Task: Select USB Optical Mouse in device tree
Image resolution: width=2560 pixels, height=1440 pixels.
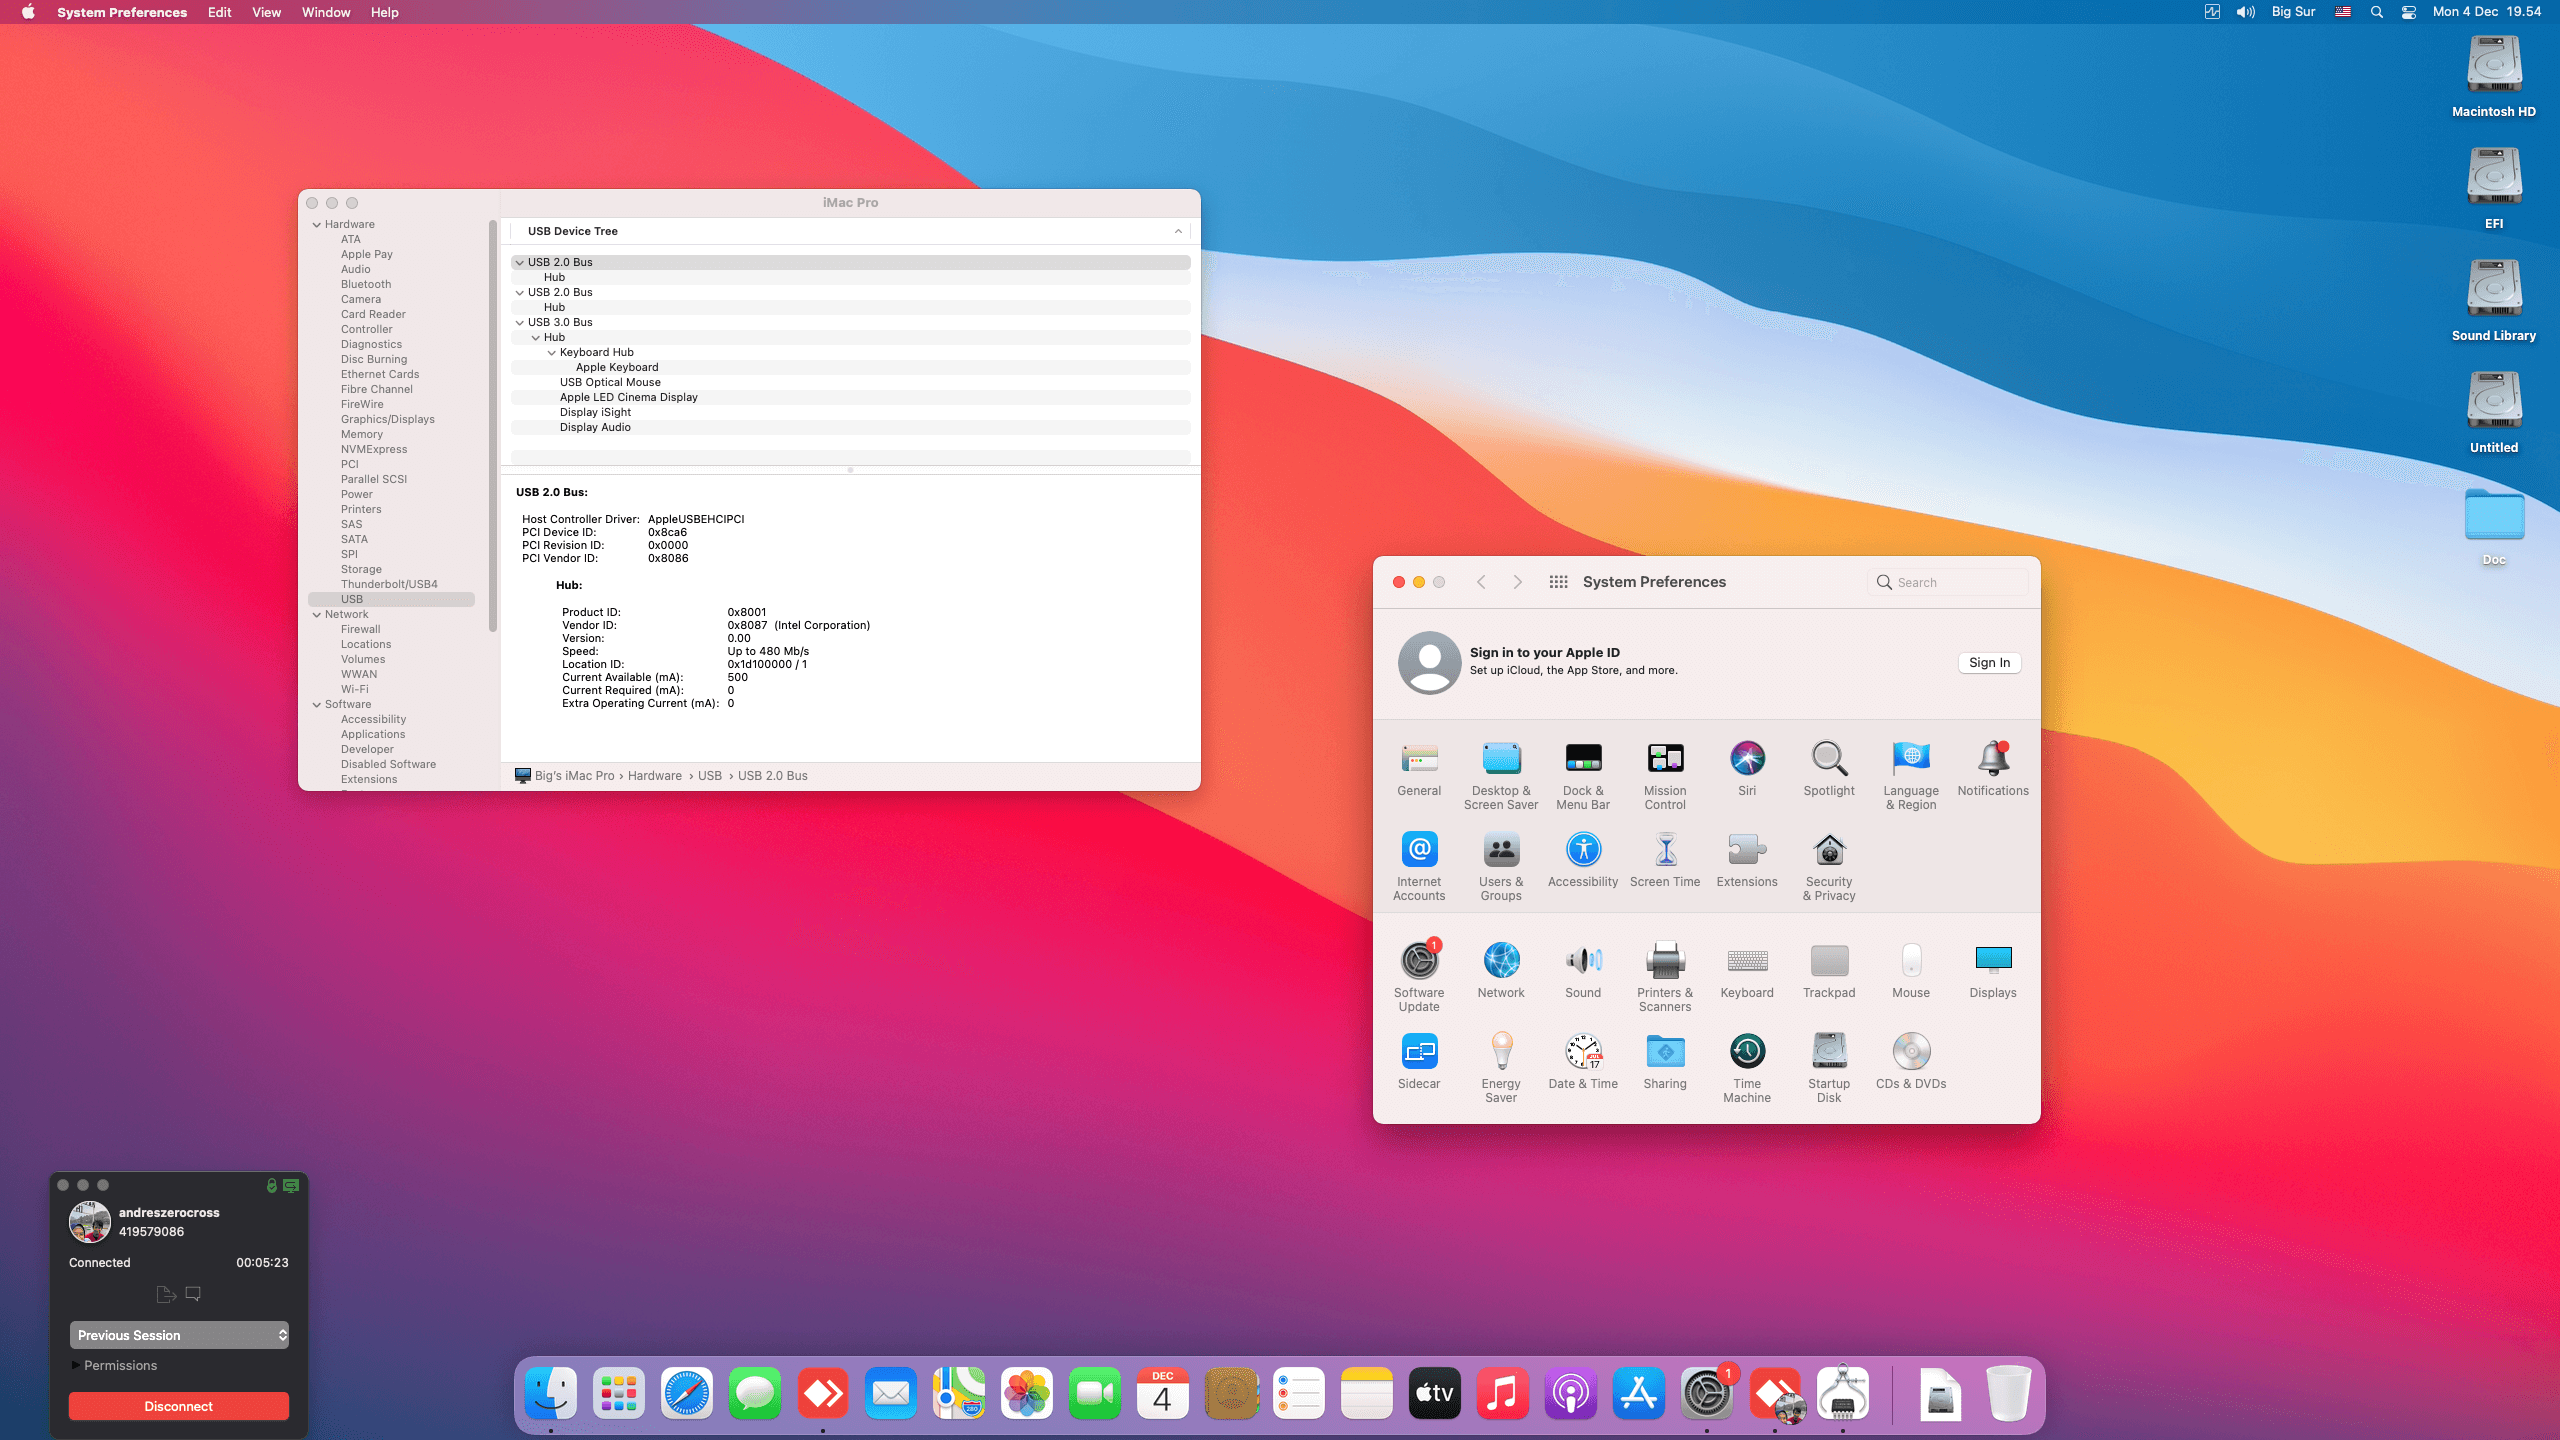Action: coord(610,382)
